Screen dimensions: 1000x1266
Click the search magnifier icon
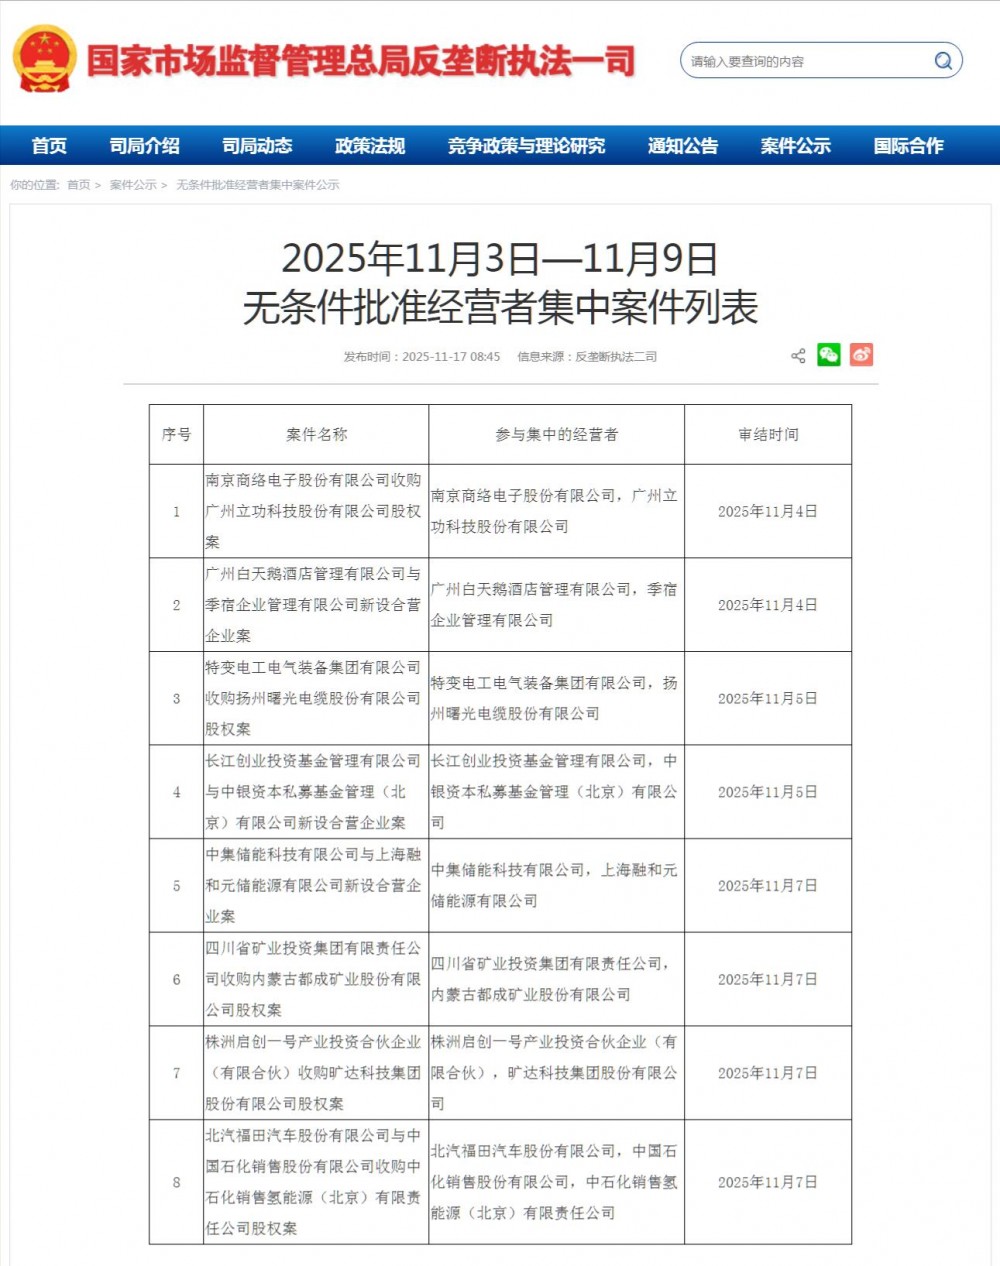942,61
